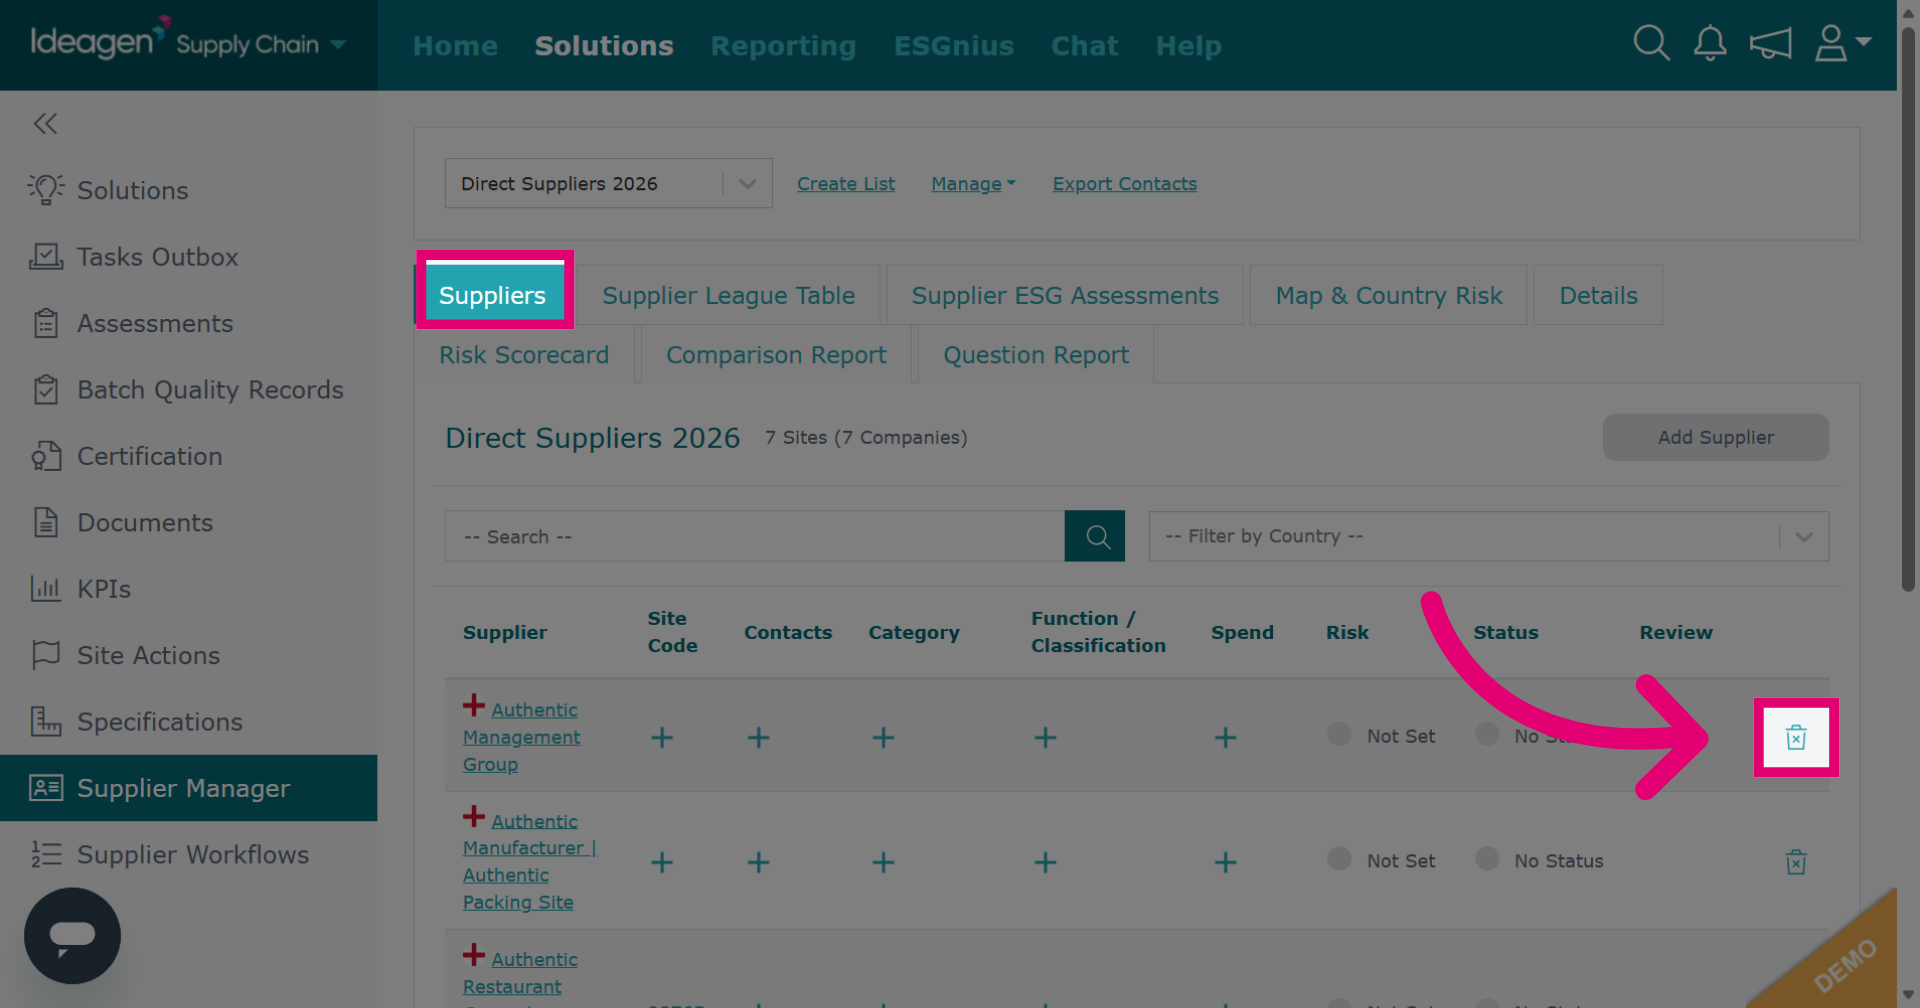Viewport: 1920px width, 1008px height.
Task: Open the chat support bubble
Action: tap(72, 936)
